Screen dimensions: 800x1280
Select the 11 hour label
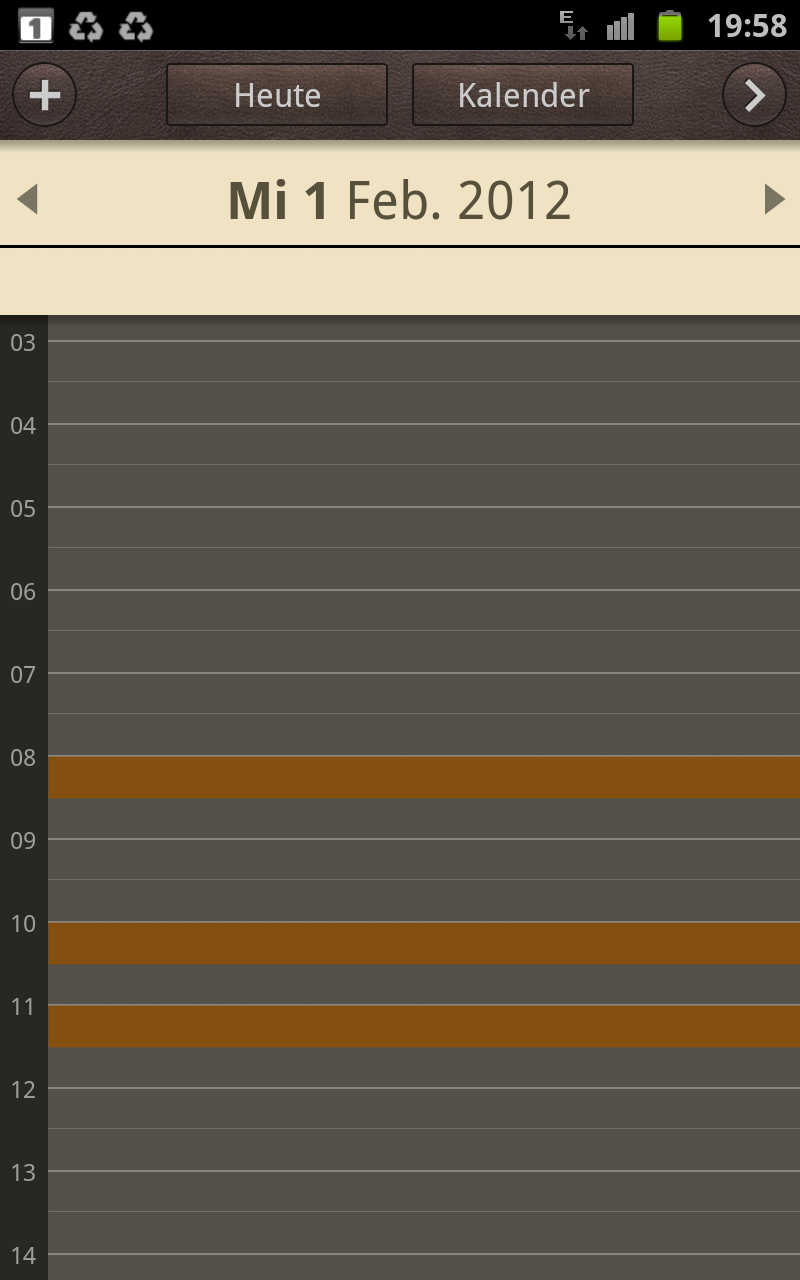coord(23,1007)
